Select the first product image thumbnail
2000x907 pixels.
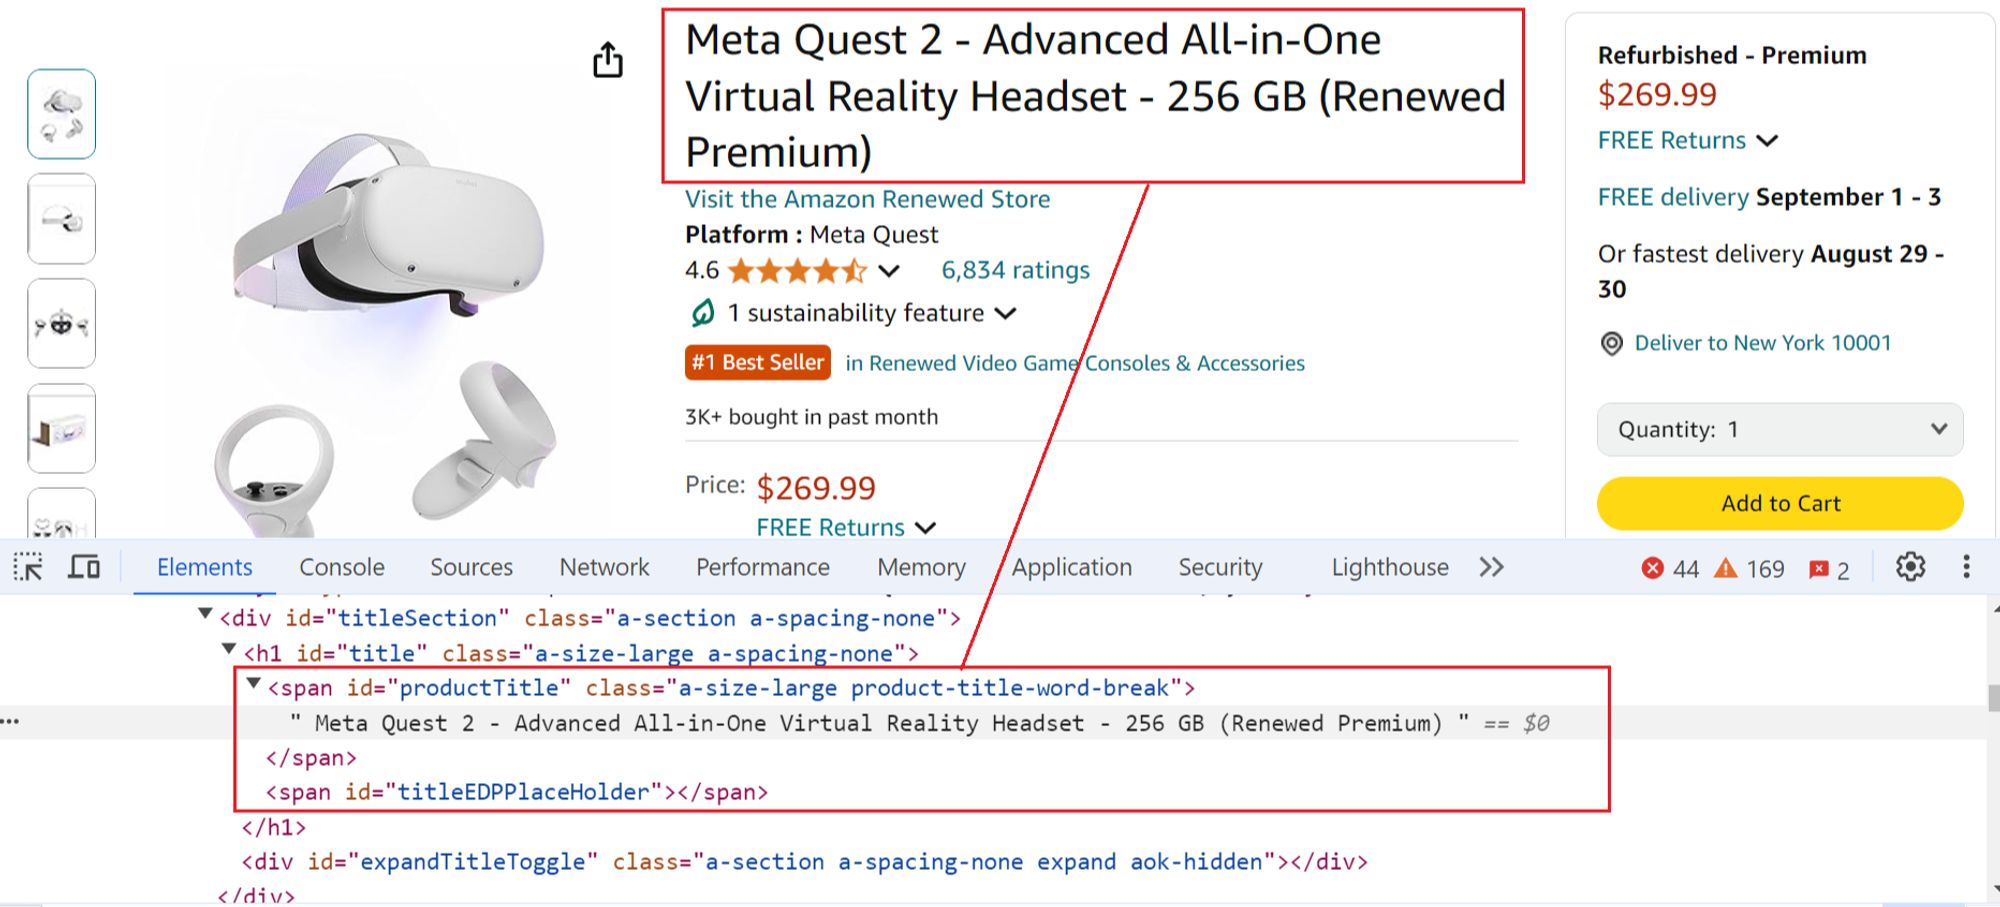(x=61, y=112)
